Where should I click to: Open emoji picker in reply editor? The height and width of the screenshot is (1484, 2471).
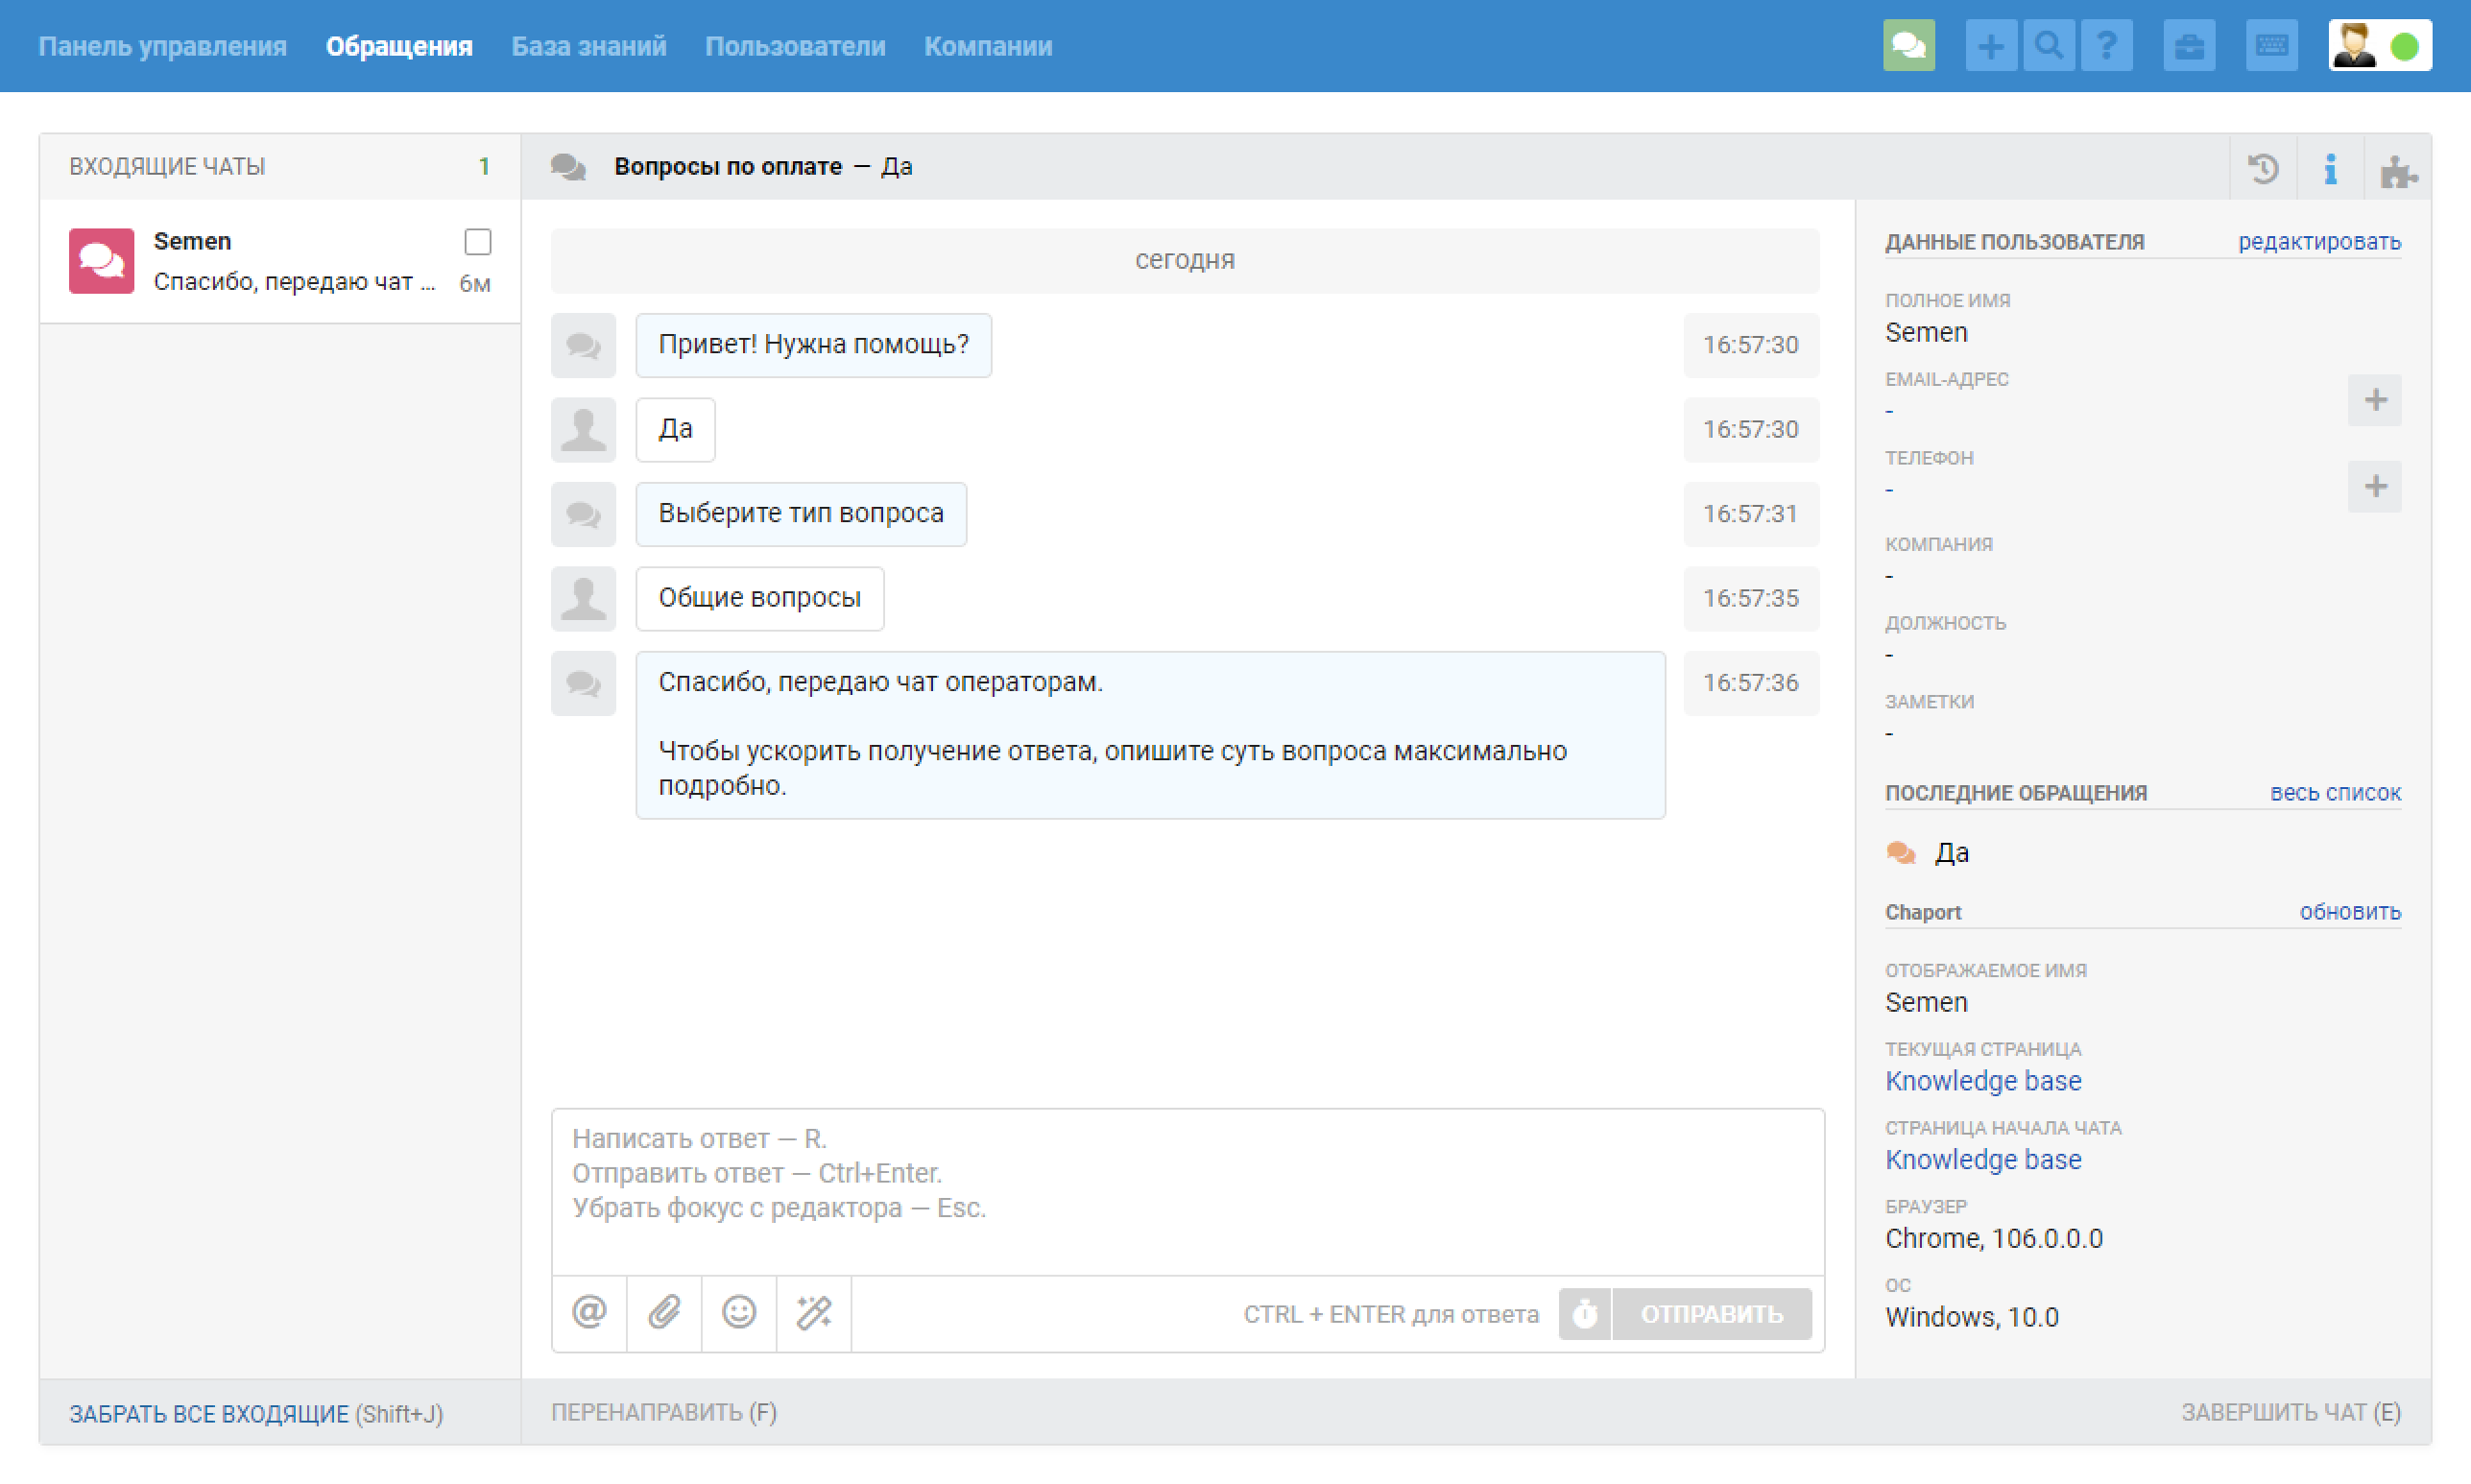(739, 1312)
